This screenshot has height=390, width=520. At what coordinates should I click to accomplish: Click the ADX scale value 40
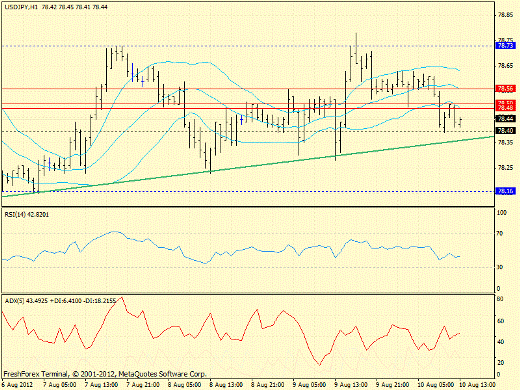pos(500,342)
